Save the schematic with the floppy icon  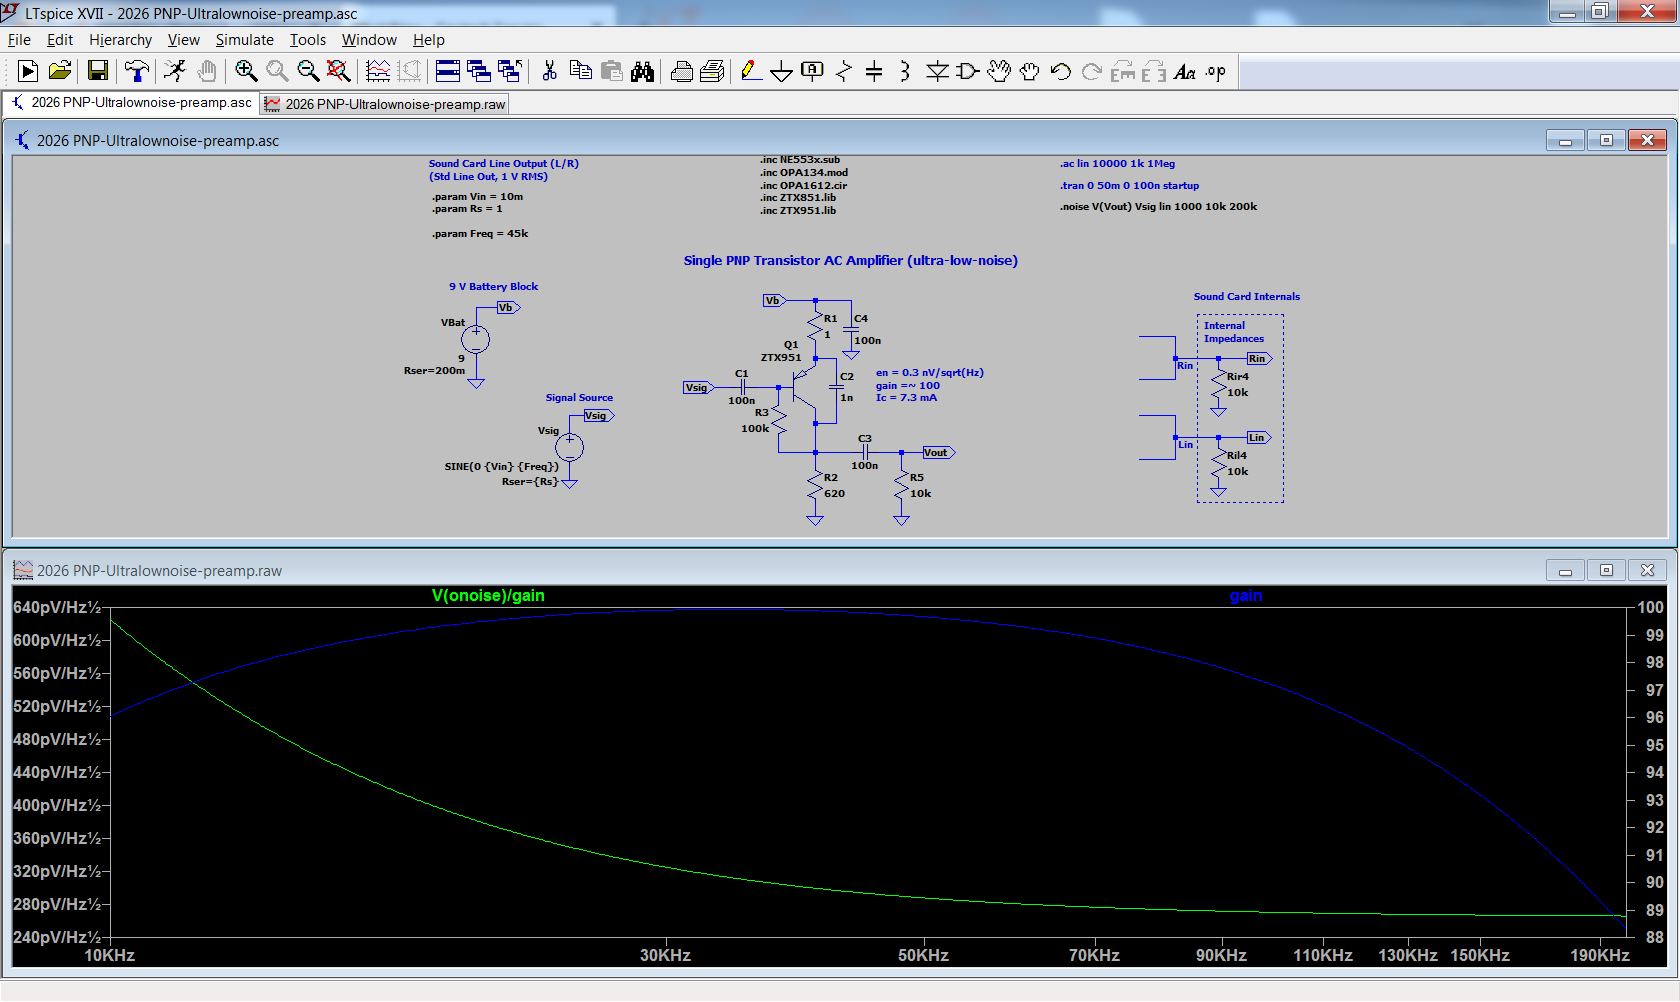tap(97, 71)
